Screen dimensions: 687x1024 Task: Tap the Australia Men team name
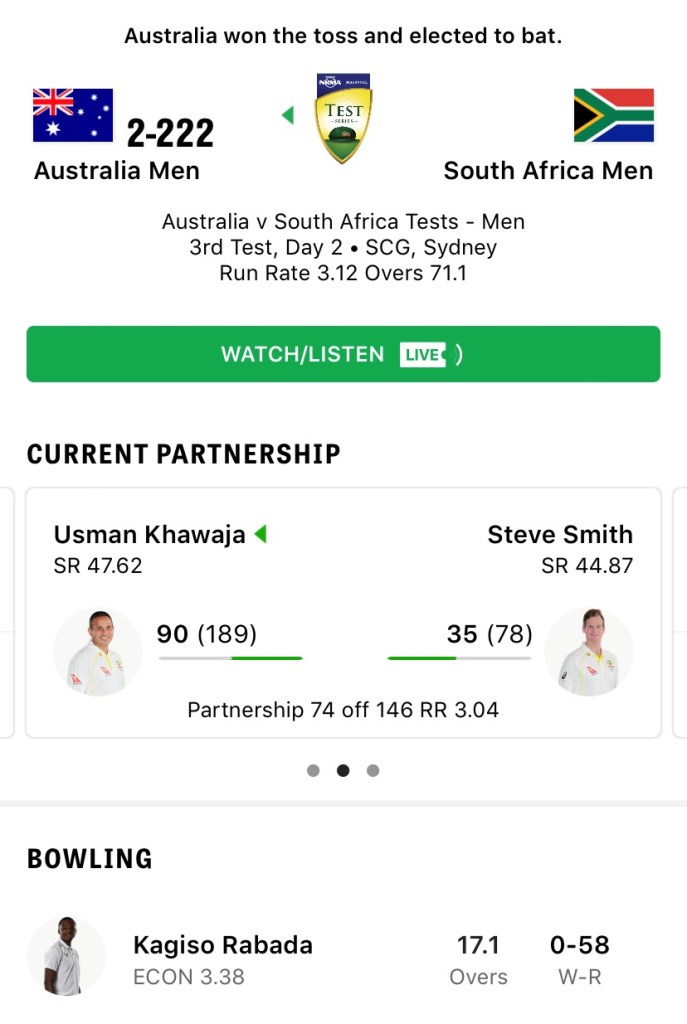point(117,171)
